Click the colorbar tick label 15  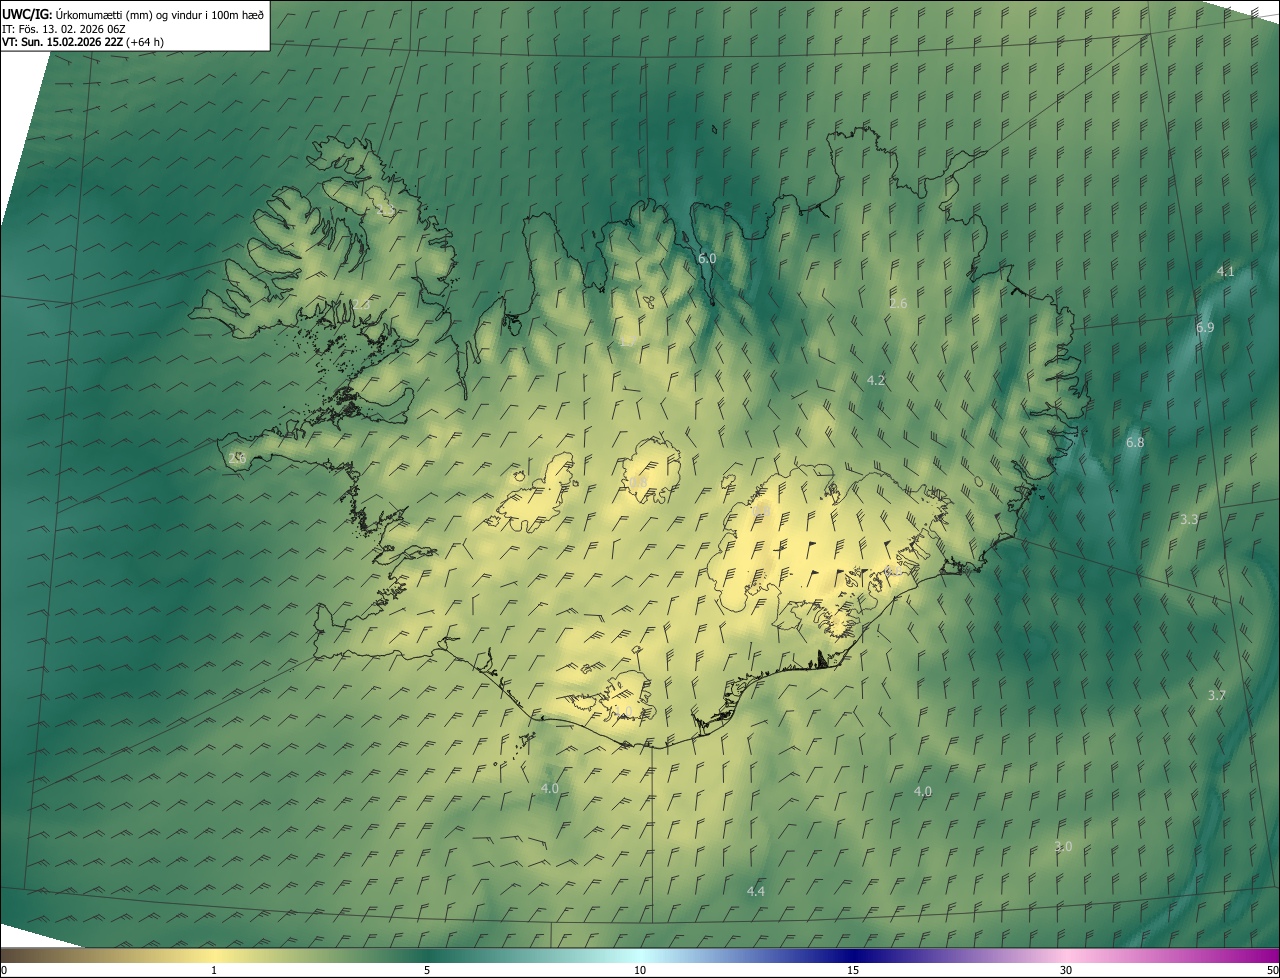(x=853, y=970)
